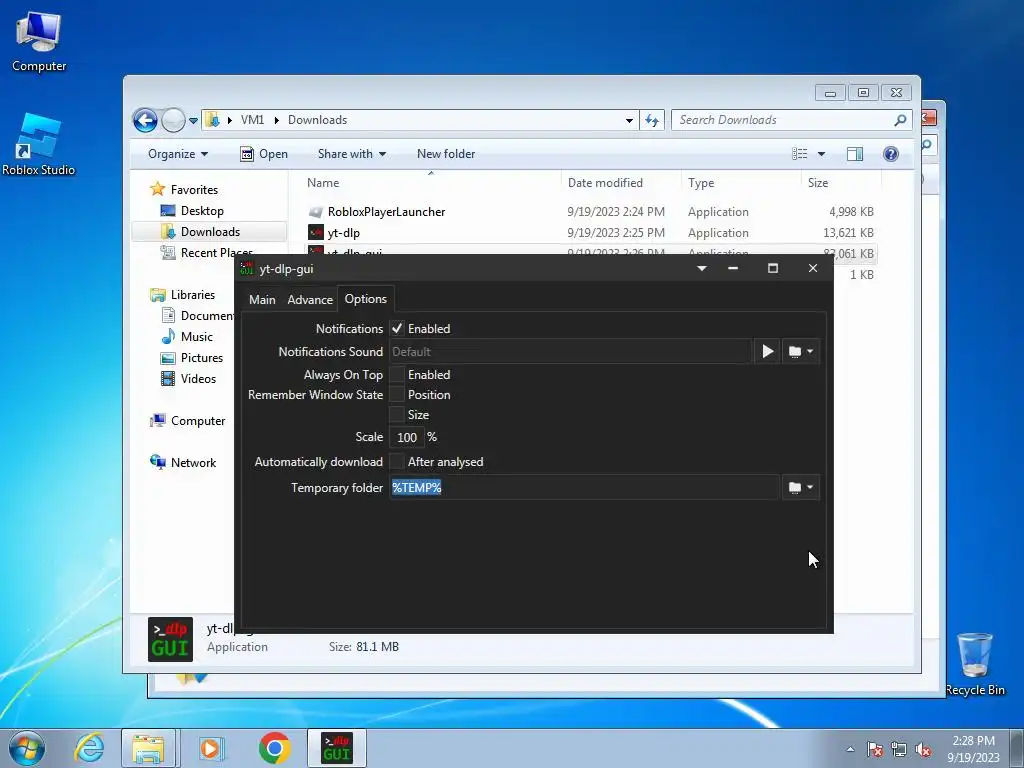The image size is (1024, 768).
Task: Click the Scale percentage field
Action: [x=407, y=437]
